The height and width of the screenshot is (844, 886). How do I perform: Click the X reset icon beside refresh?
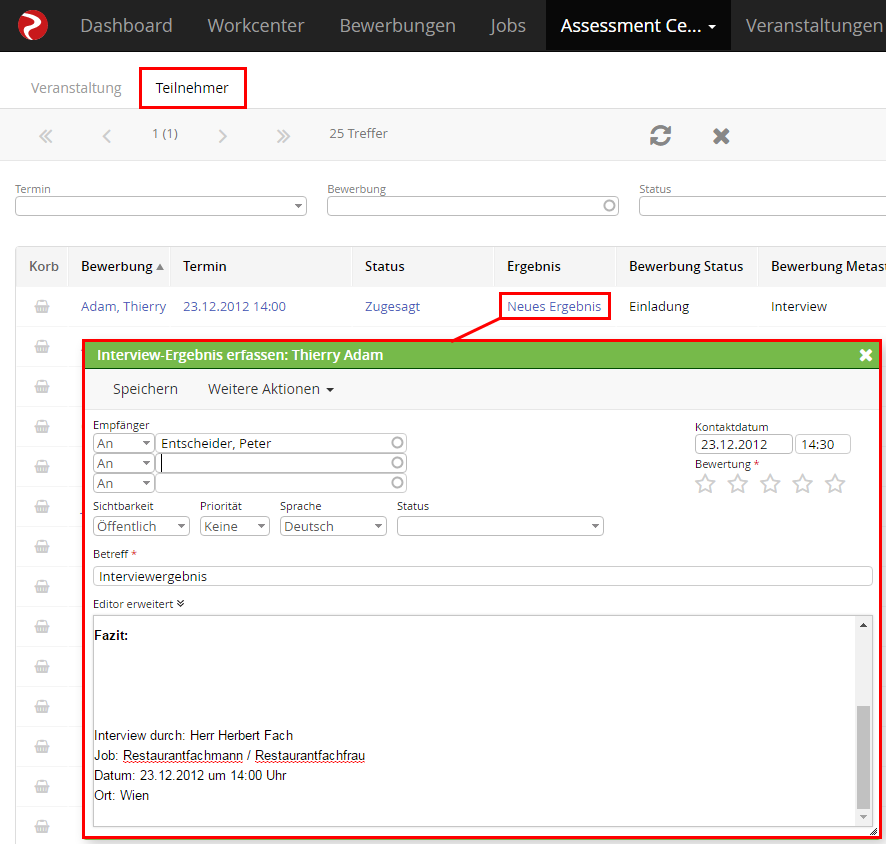[721, 136]
